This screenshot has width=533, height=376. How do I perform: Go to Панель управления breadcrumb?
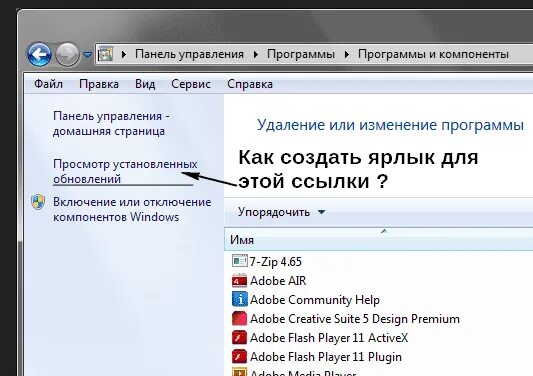tap(189, 54)
